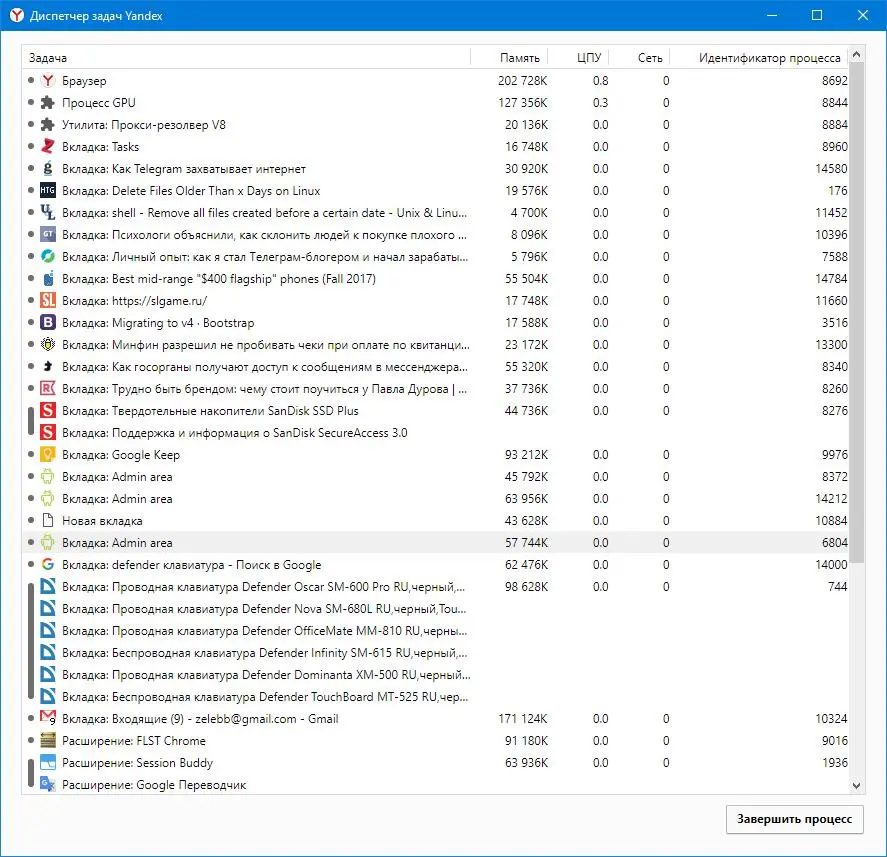Viewport: 887px width, 857px height.
Task: Click process ID 10884 of Новая вкладка
Action: [831, 521]
